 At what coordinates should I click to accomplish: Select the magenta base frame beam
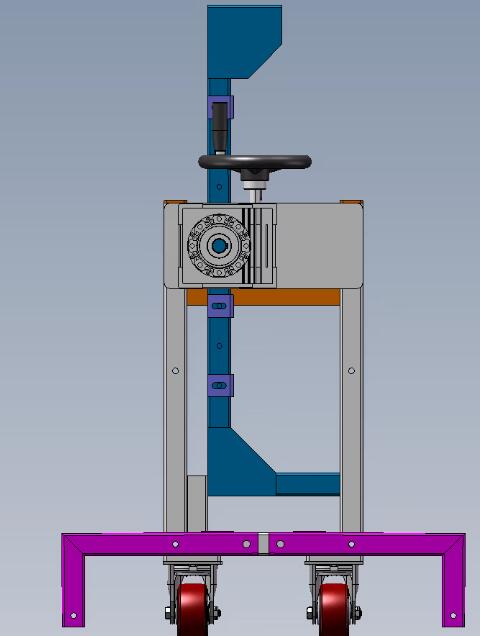pos(263,544)
